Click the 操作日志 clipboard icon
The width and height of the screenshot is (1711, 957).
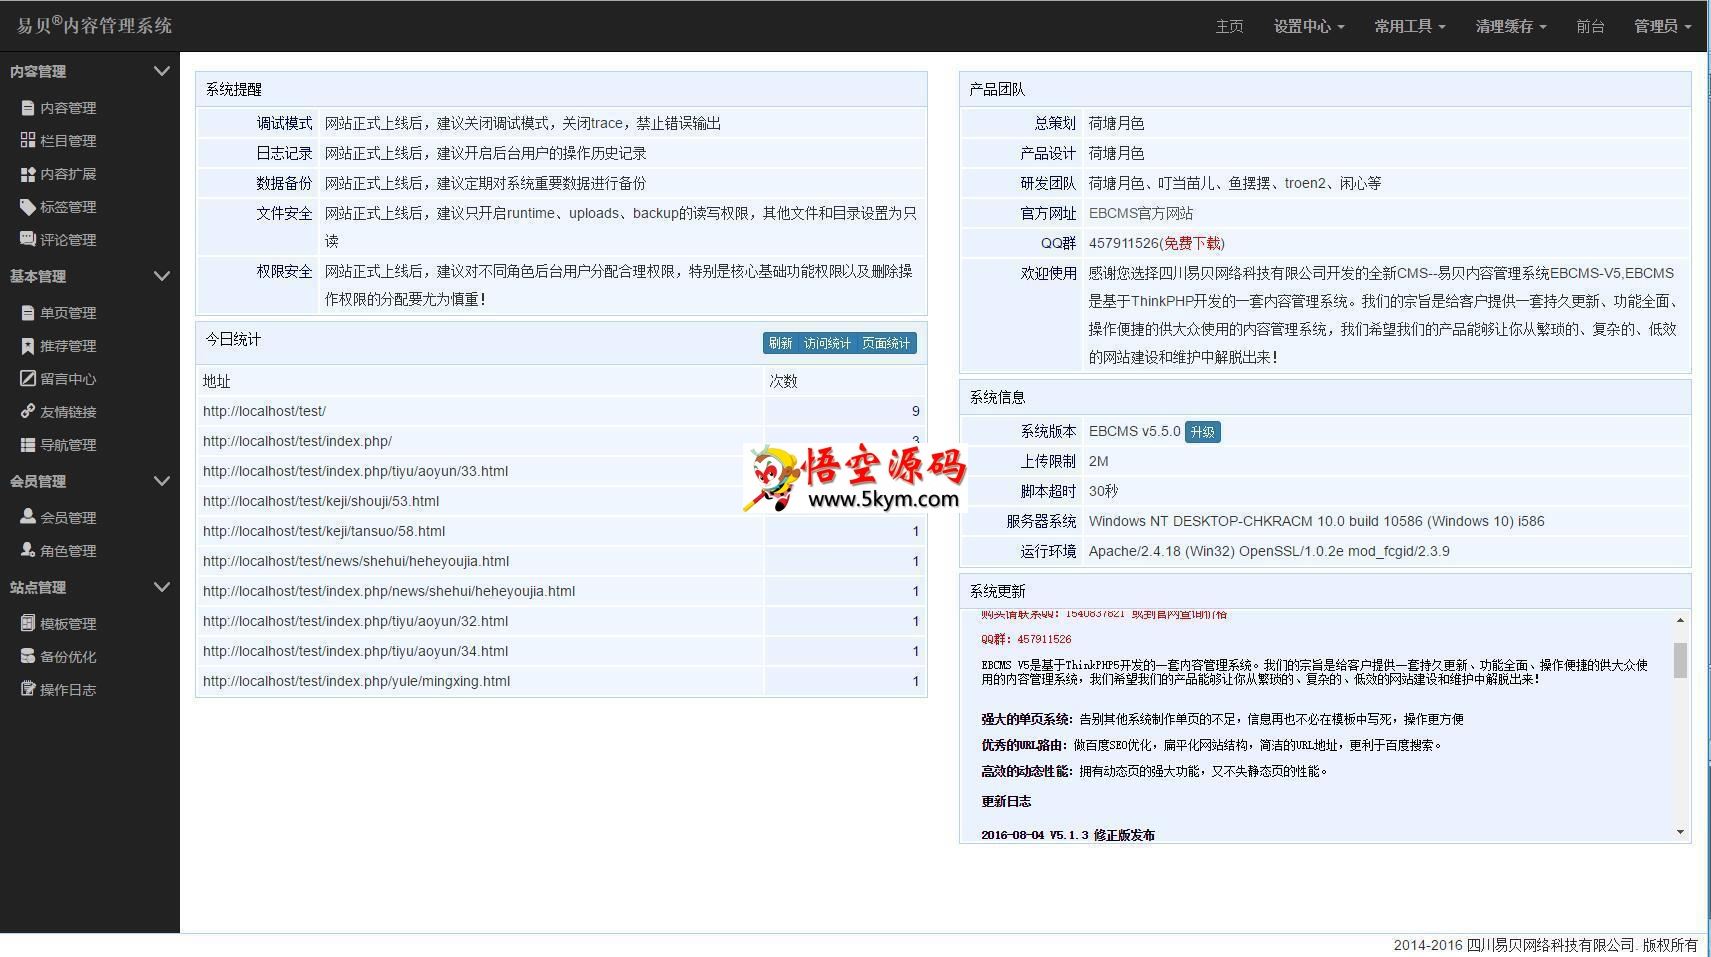coord(28,689)
